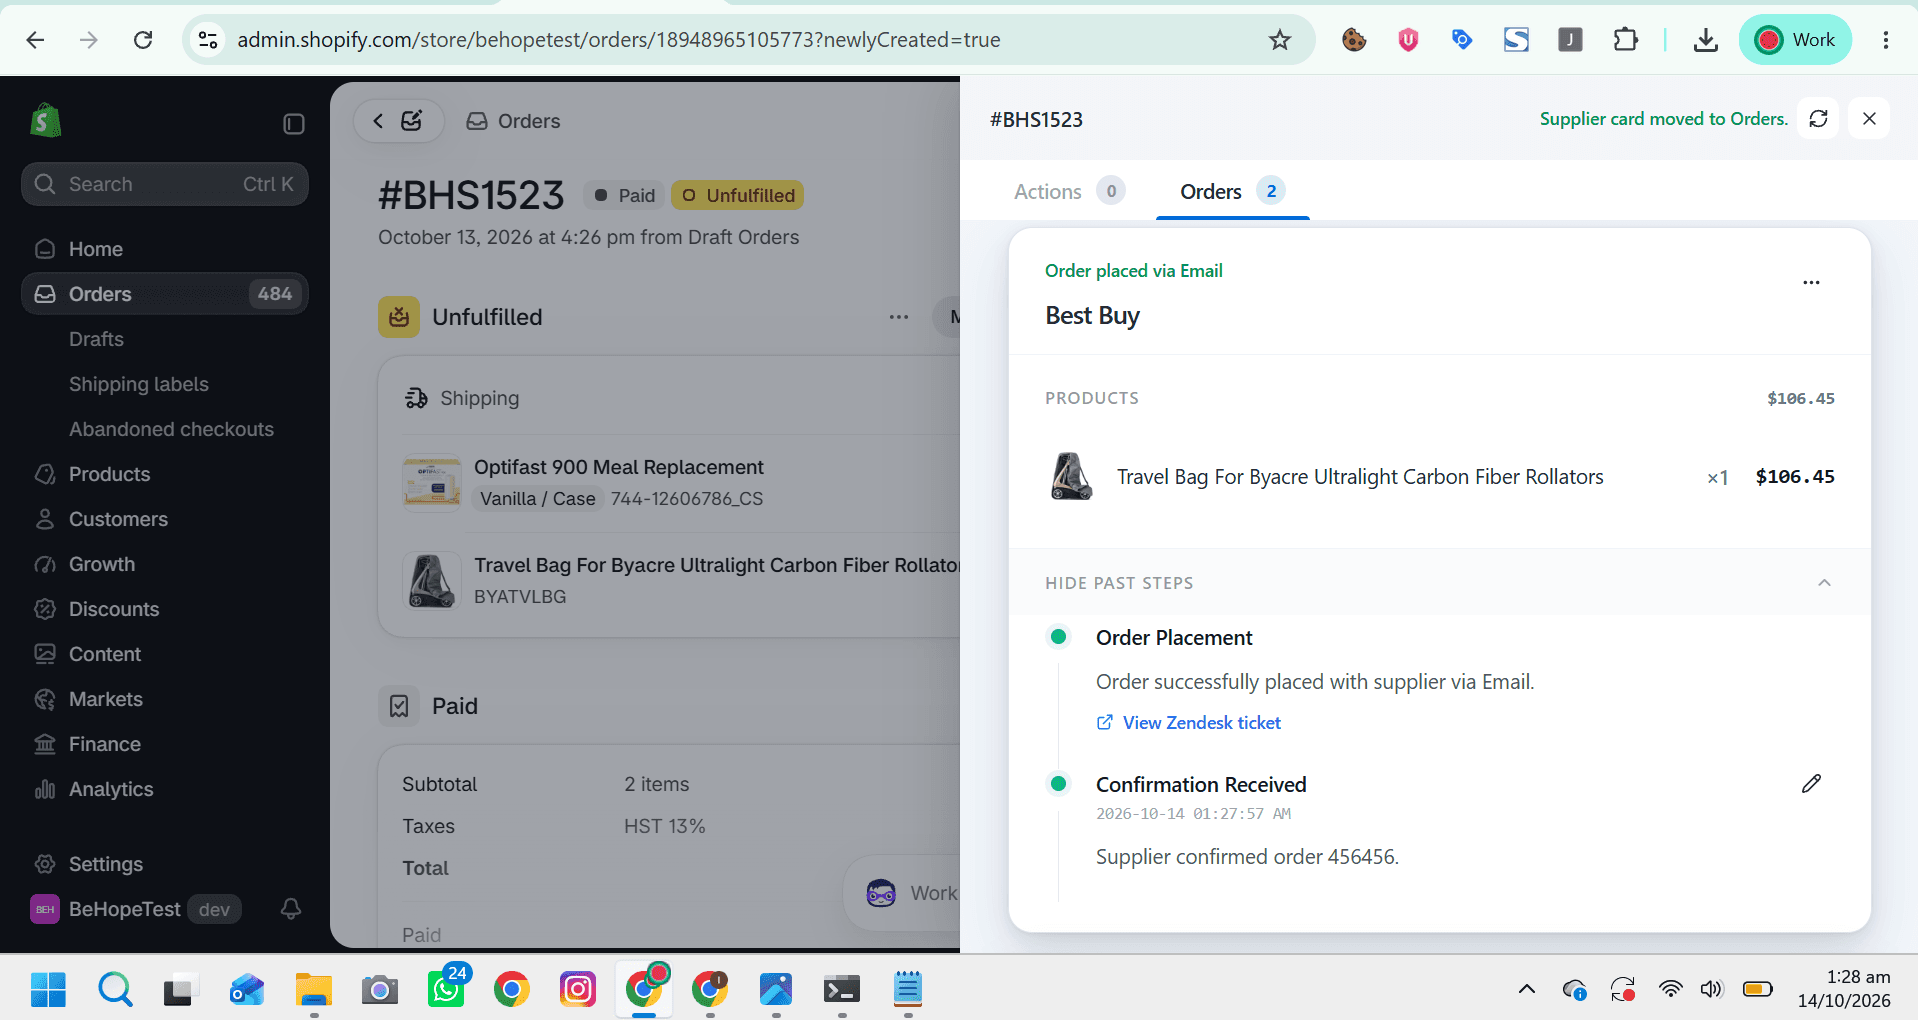
Task: Open WhatsApp from the taskbar
Action: [446, 989]
